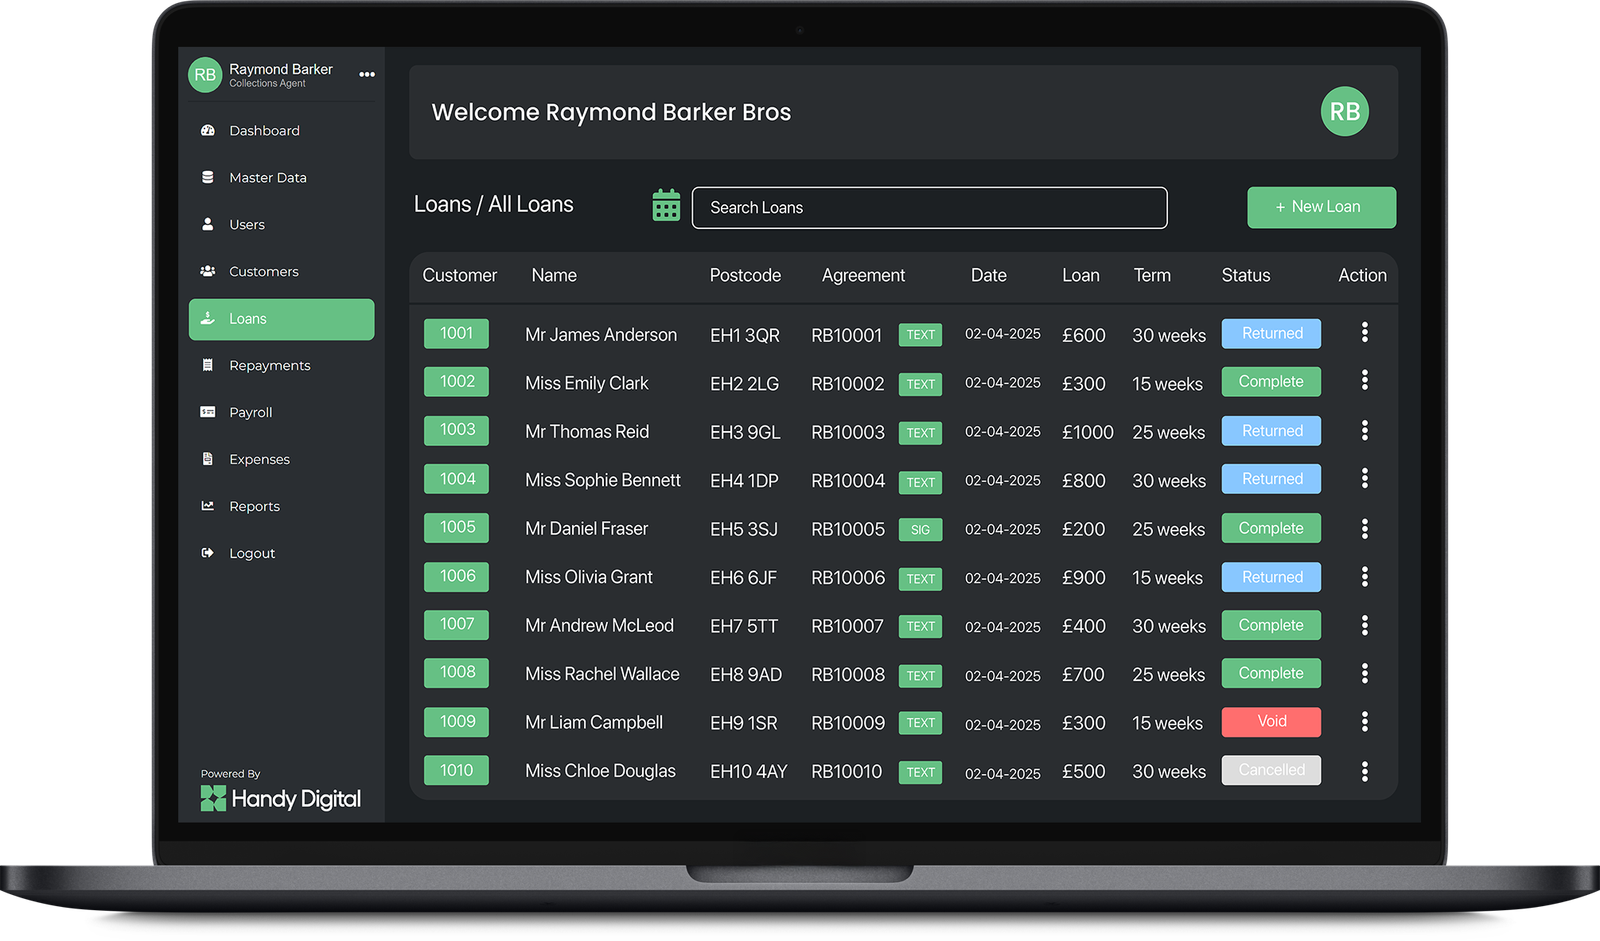Click Complete status for Emily Clark
This screenshot has width=1600, height=941.
tap(1271, 382)
